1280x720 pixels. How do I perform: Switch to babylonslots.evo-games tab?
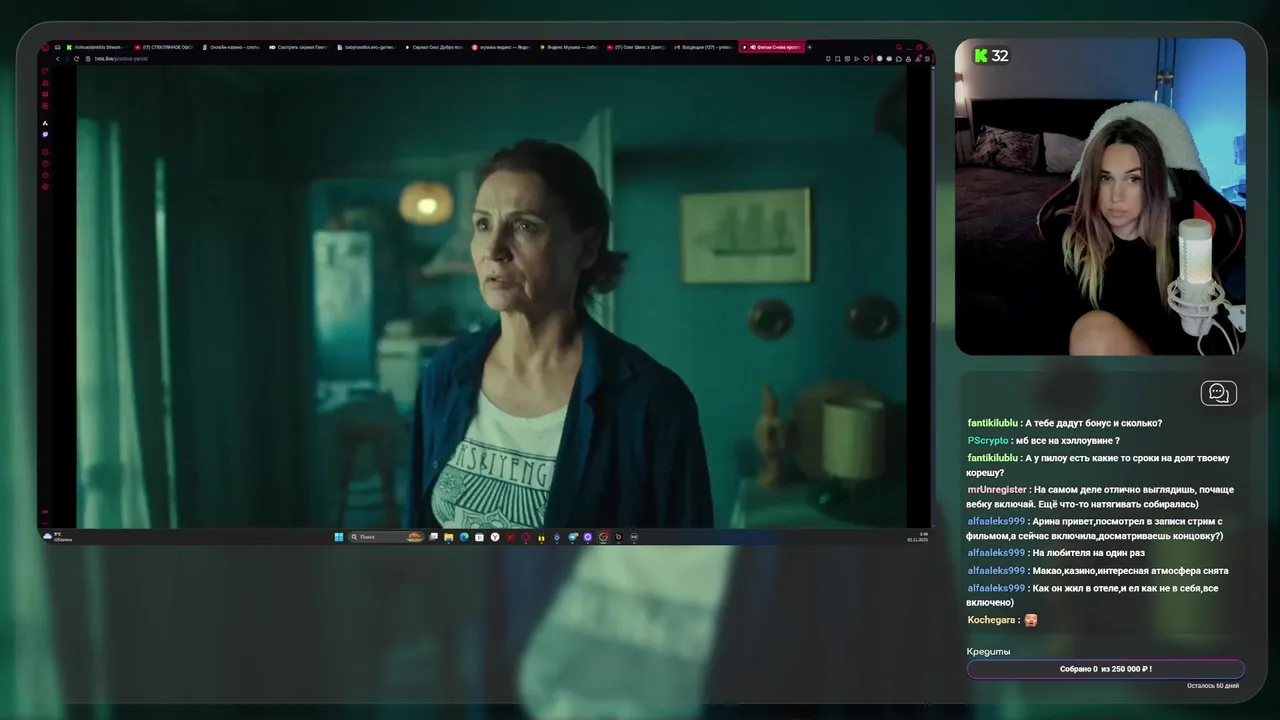(367, 47)
